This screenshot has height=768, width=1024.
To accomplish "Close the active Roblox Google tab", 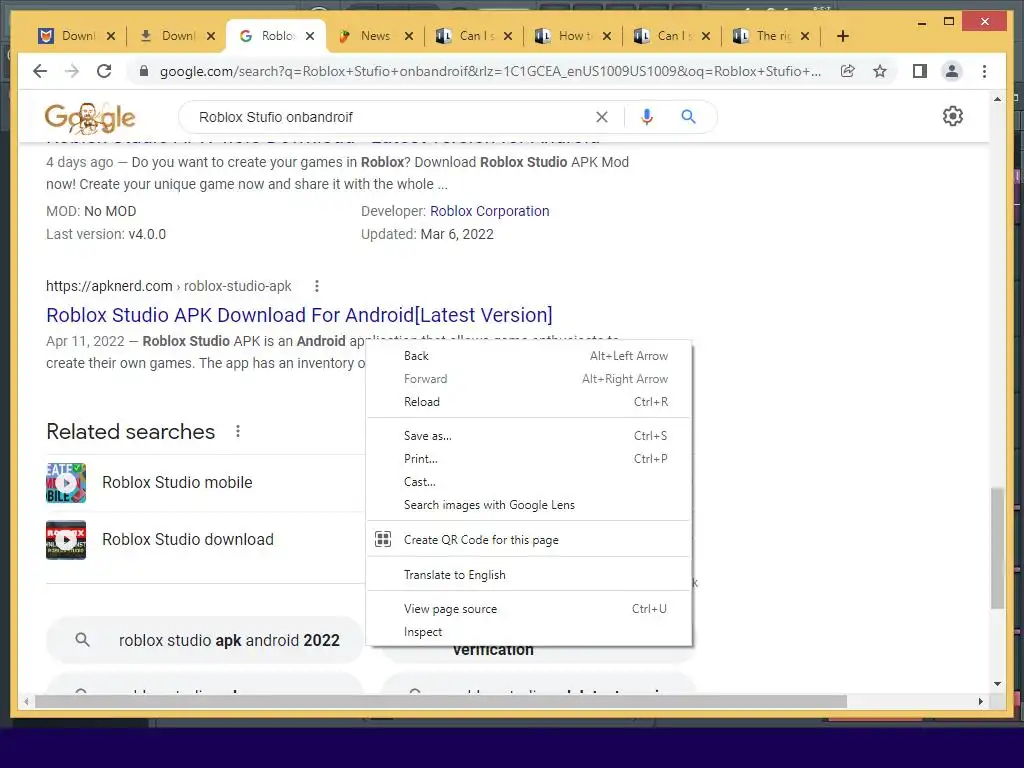I will point(310,36).
